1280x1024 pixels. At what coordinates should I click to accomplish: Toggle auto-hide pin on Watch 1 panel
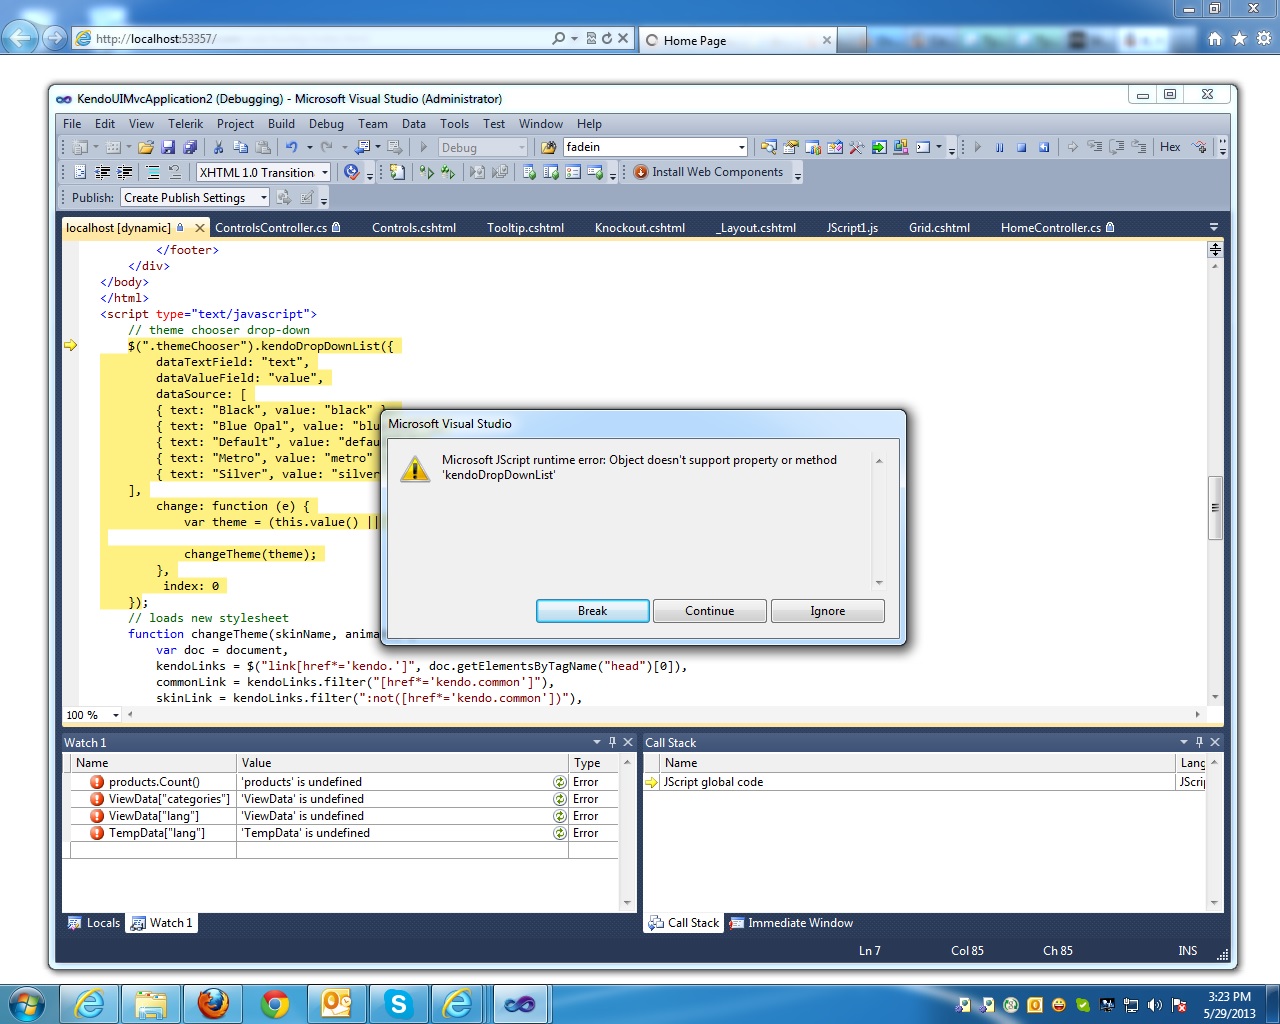(613, 742)
